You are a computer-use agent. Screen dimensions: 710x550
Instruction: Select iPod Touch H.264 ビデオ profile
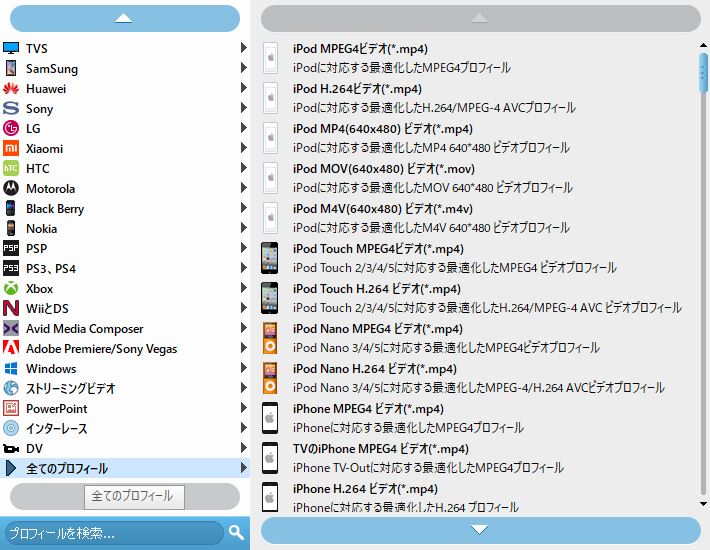tap(478, 298)
